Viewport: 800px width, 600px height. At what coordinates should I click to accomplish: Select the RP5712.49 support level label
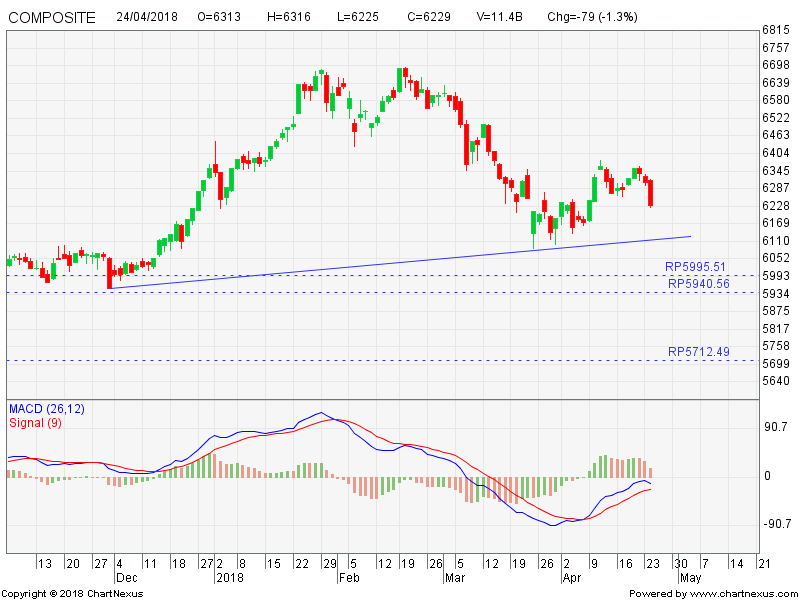coord(698,352)
